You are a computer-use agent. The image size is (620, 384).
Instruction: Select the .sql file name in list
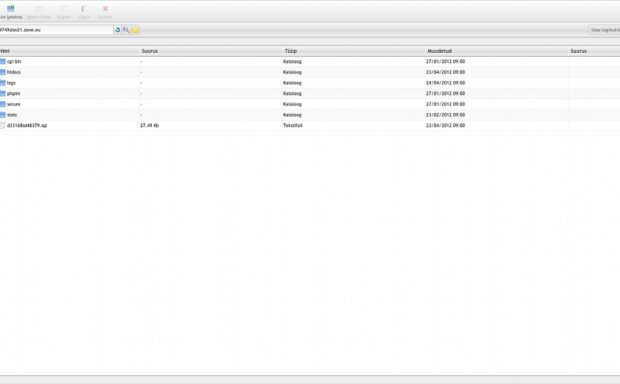click(x=27, y=125)
